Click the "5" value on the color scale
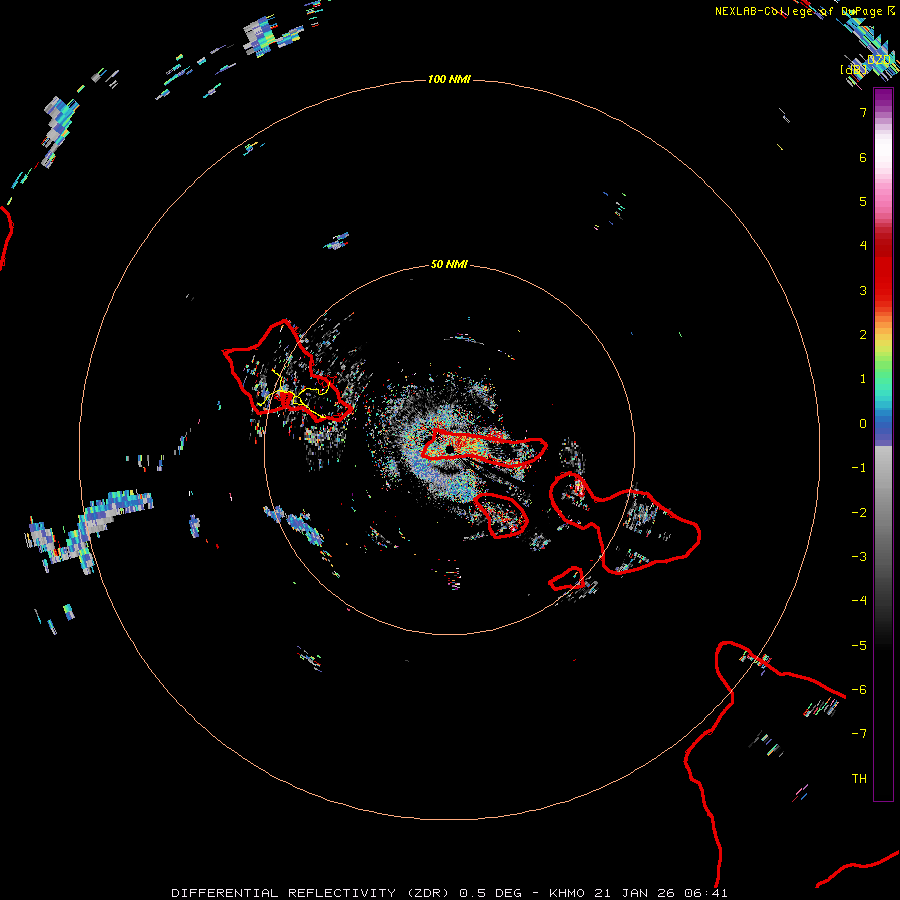The image size is (900, 900). pyautogui.click(x=863, y=201)
